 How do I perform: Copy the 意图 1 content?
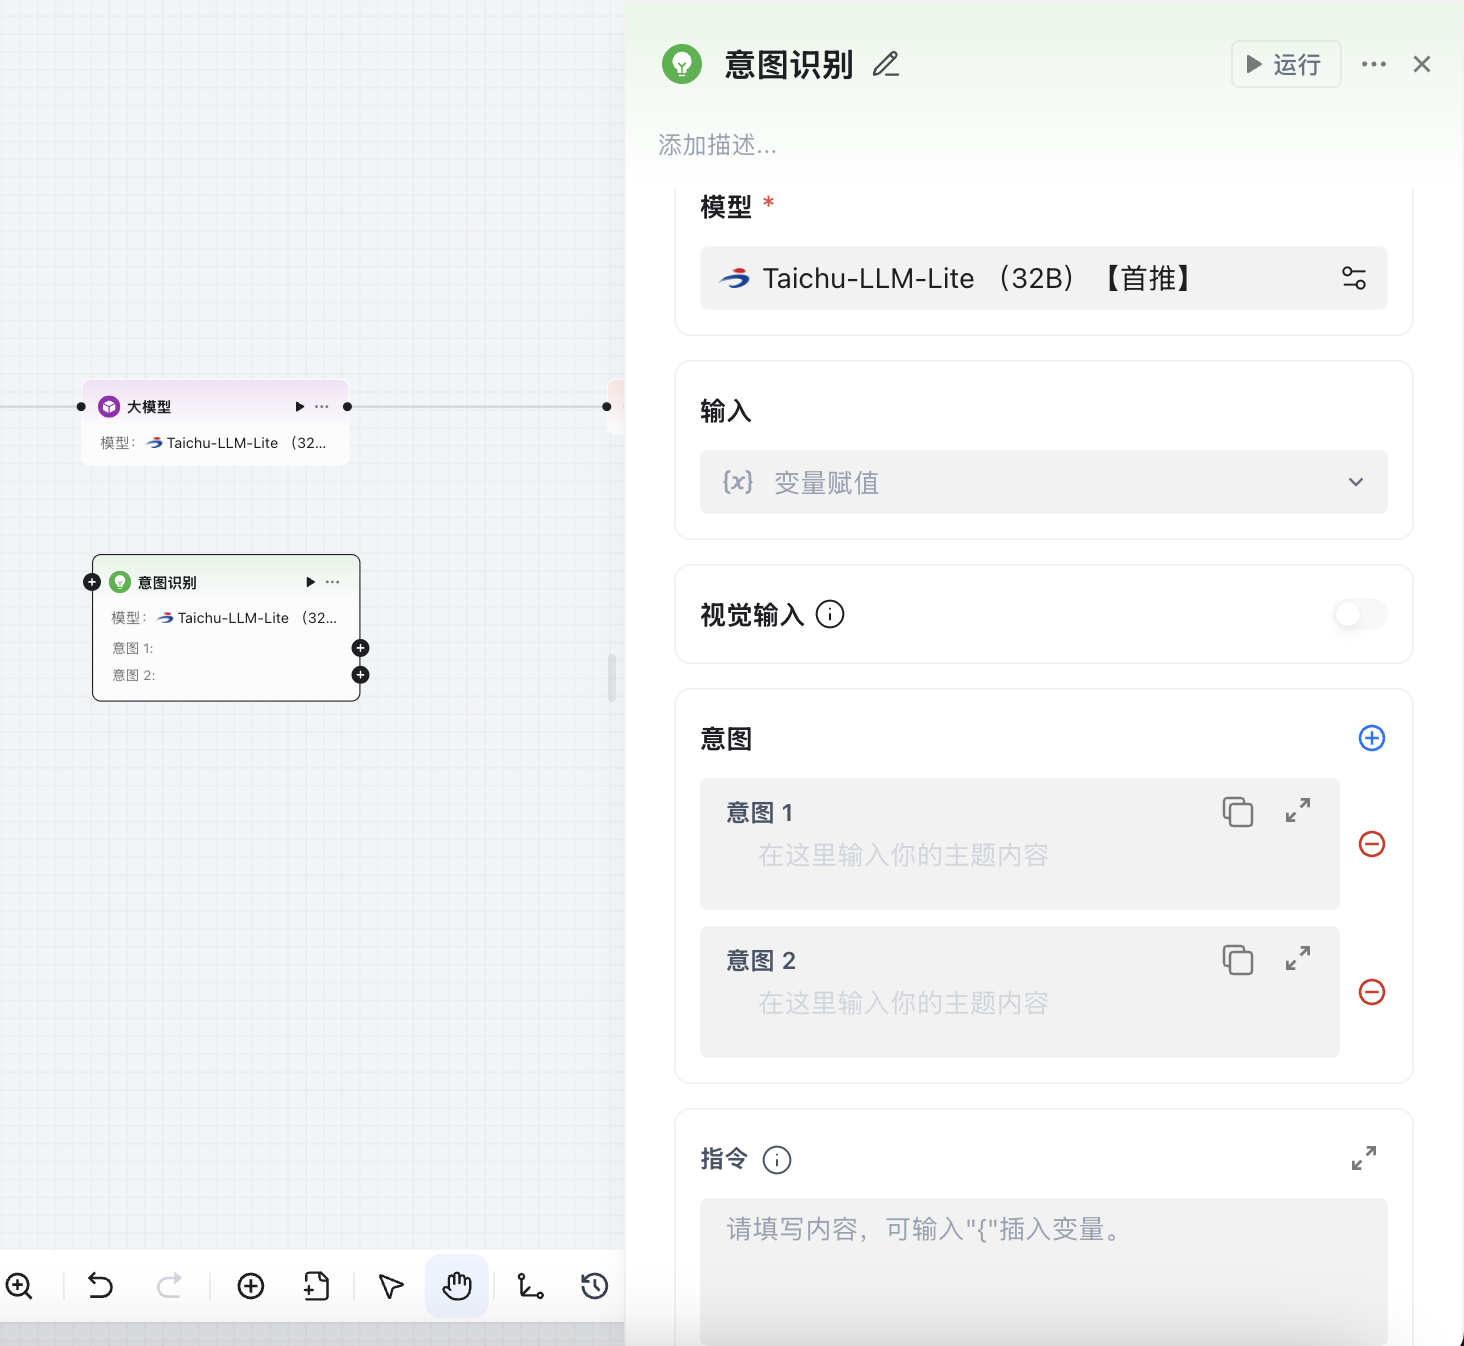pos(1237,812)
